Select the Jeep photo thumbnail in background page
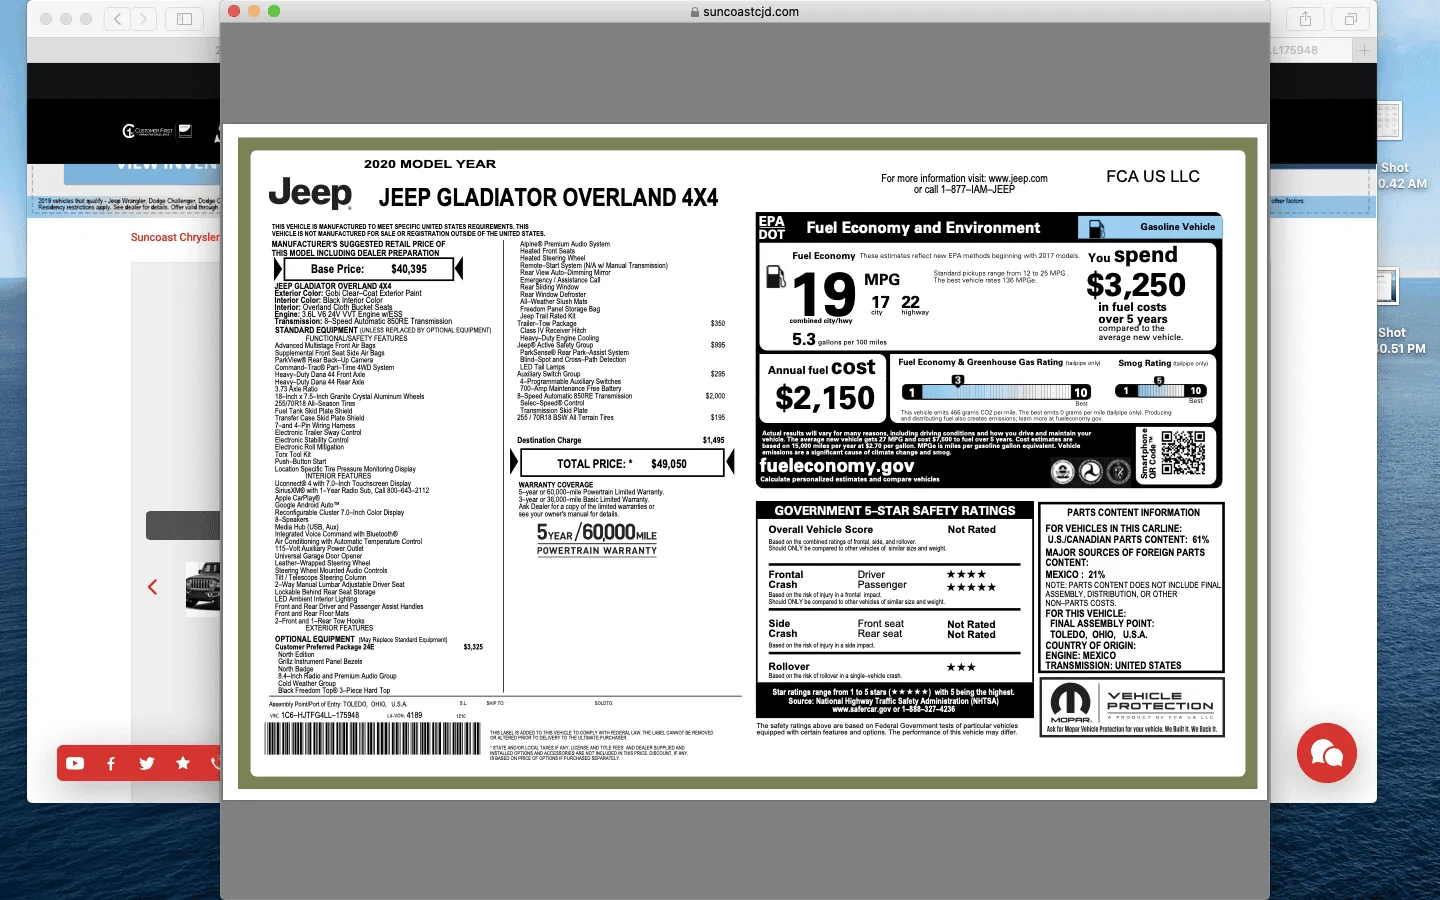The width and height of the screenshot is (1440, 900). (x=203, y=587)
